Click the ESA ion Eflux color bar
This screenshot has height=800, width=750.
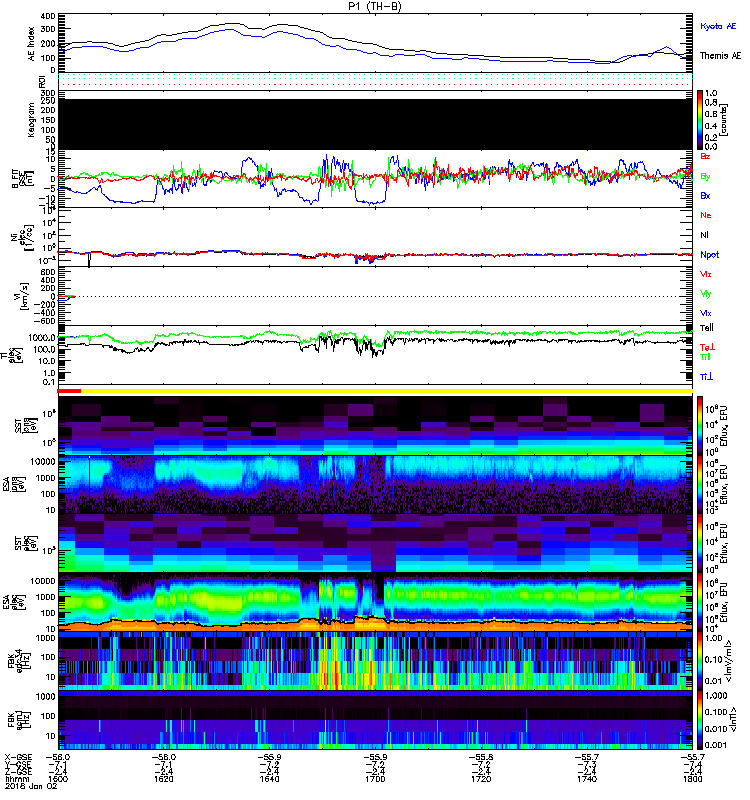700,485
